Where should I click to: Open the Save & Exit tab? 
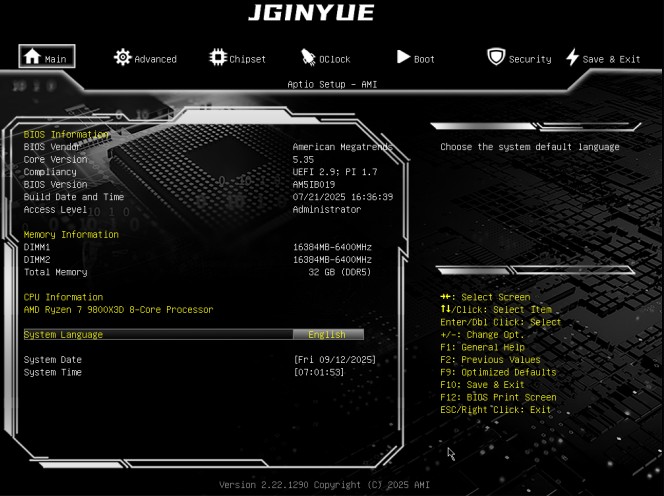point(611,59)
